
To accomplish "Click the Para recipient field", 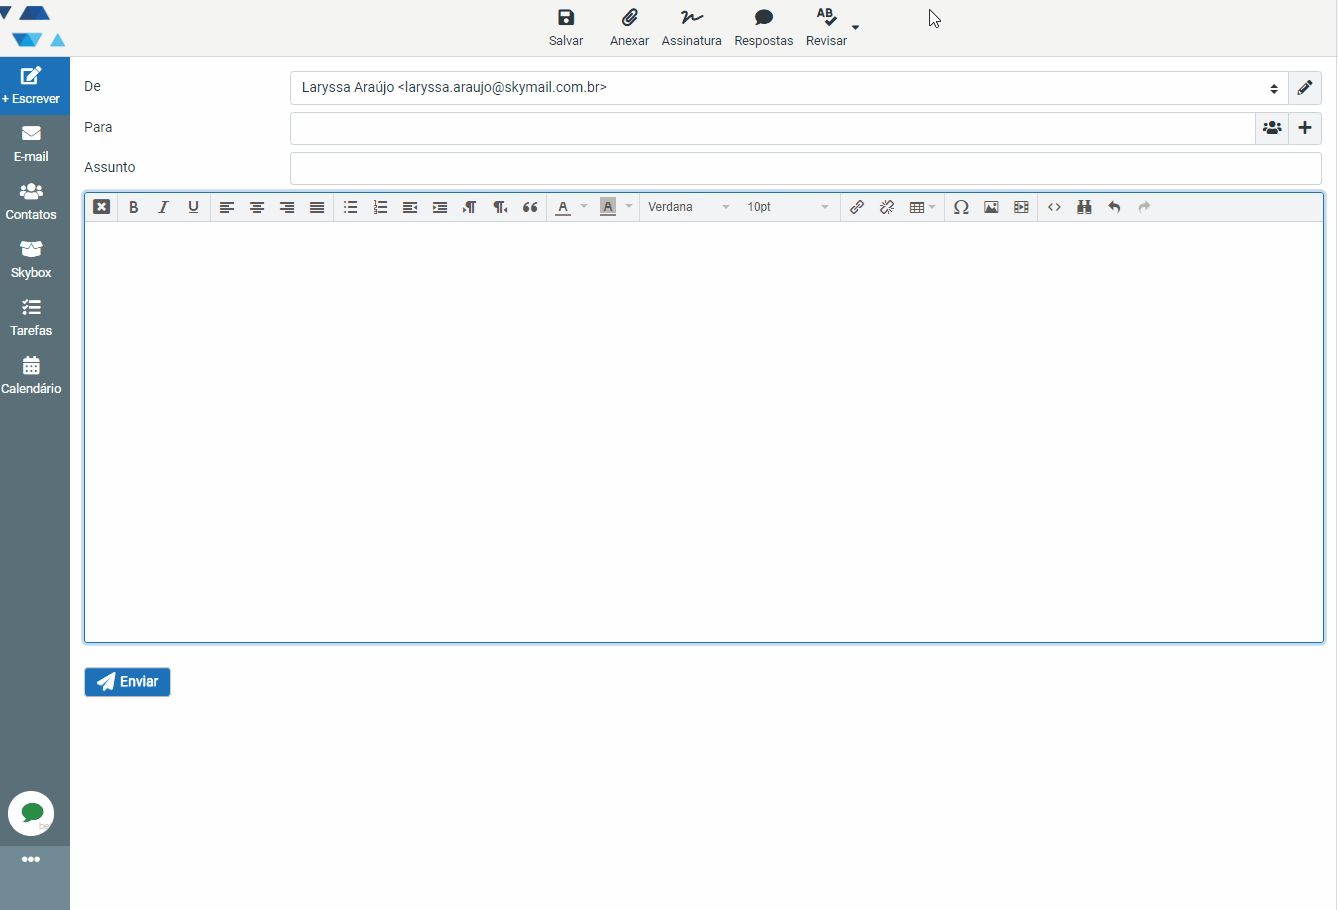I will pyautogui.click(x=772, y=128).
